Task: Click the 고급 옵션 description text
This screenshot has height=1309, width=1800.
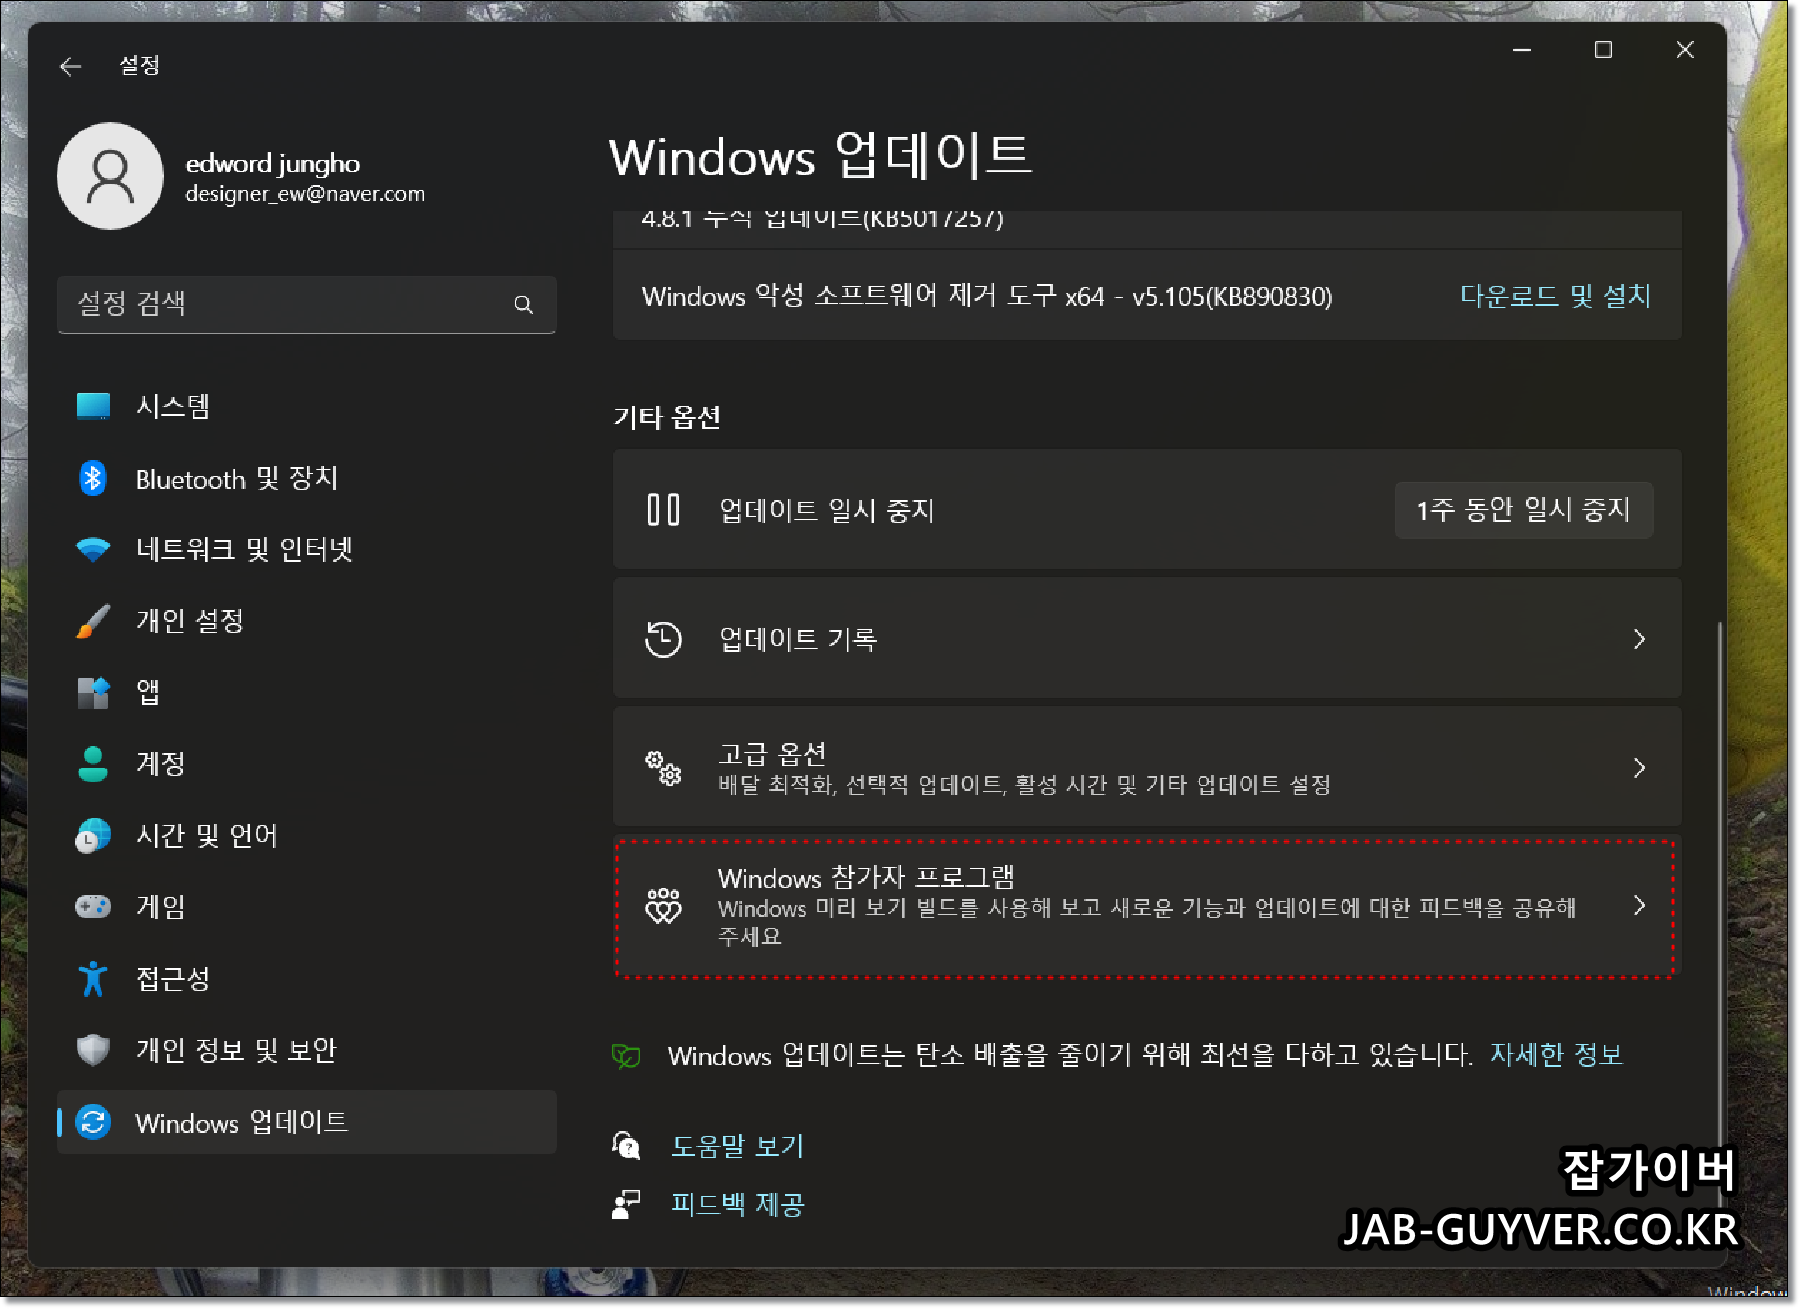Action: click(x=1024, y=785)
